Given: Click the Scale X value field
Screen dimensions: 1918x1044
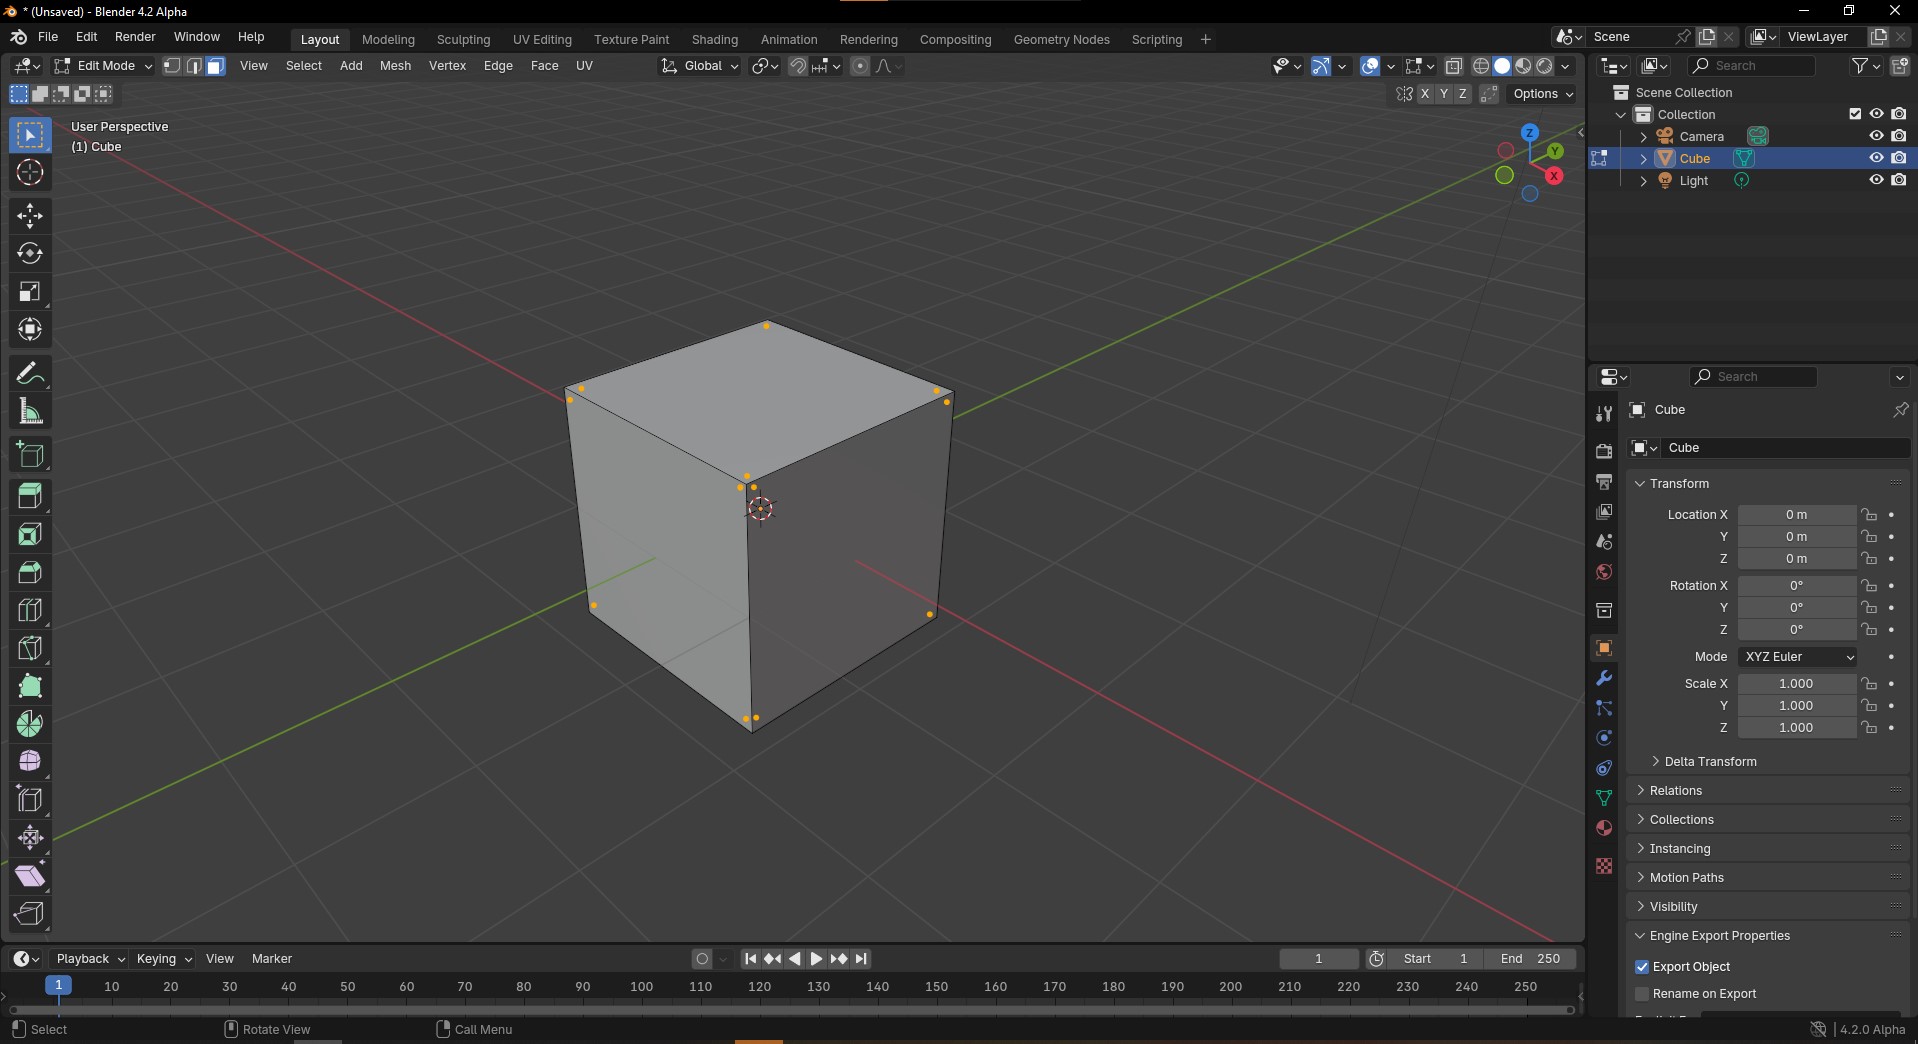Looking at the screenshot, I should (x=1796, y=684).
